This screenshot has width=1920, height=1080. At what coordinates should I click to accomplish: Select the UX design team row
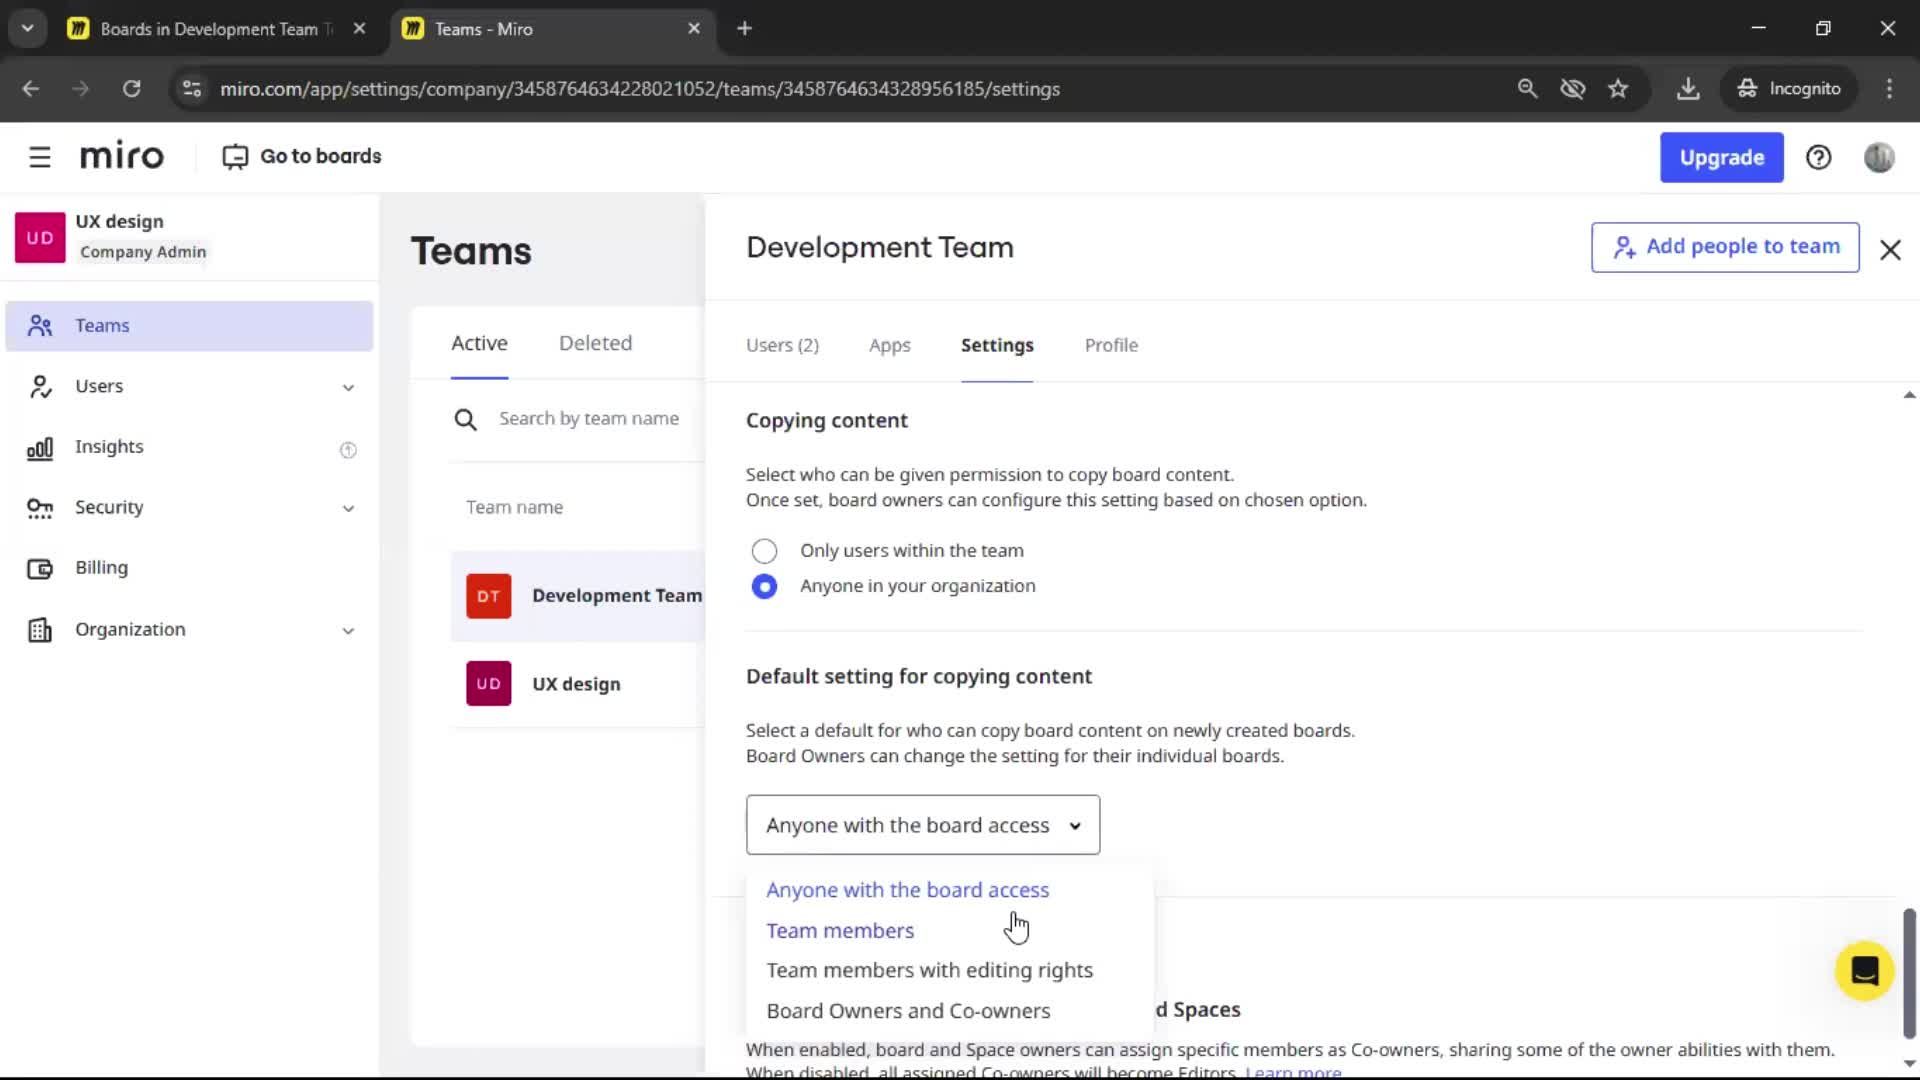[578, 684]
